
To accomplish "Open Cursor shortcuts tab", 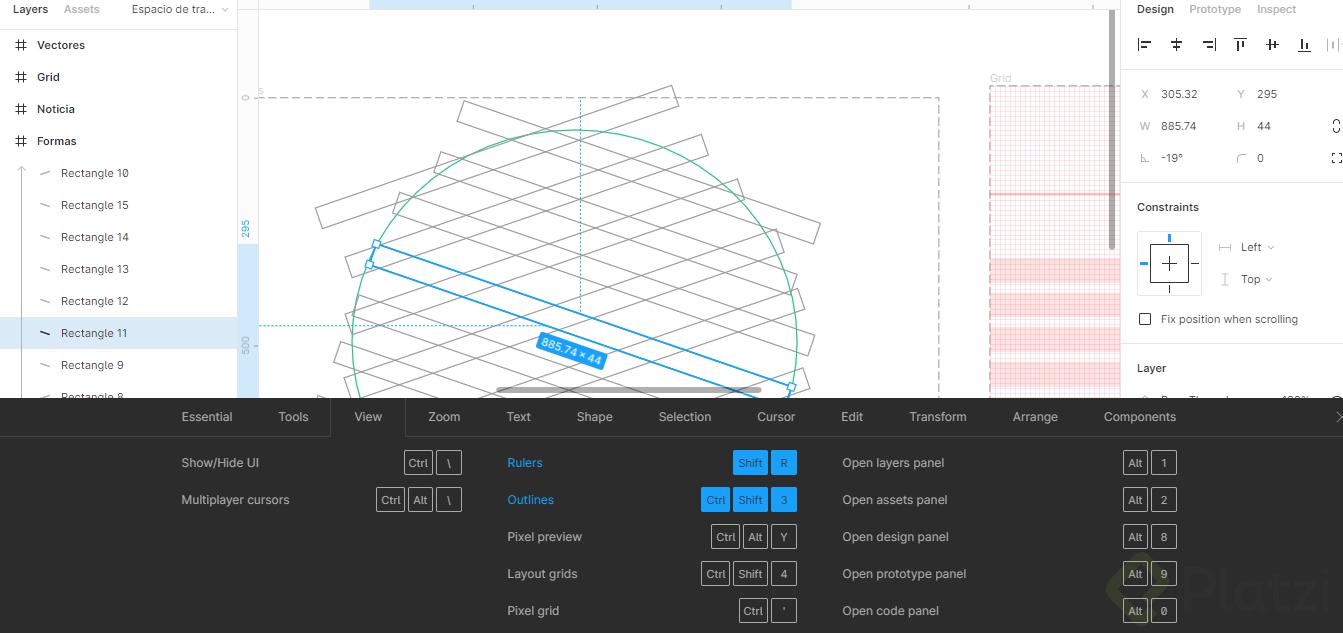I will [x=776, y=417].
